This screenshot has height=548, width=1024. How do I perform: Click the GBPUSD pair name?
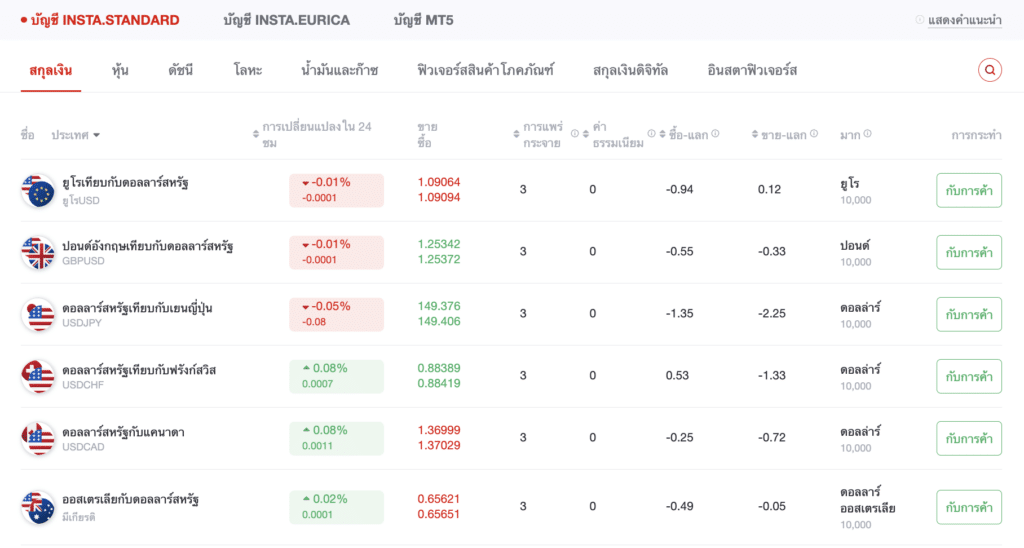147,246
